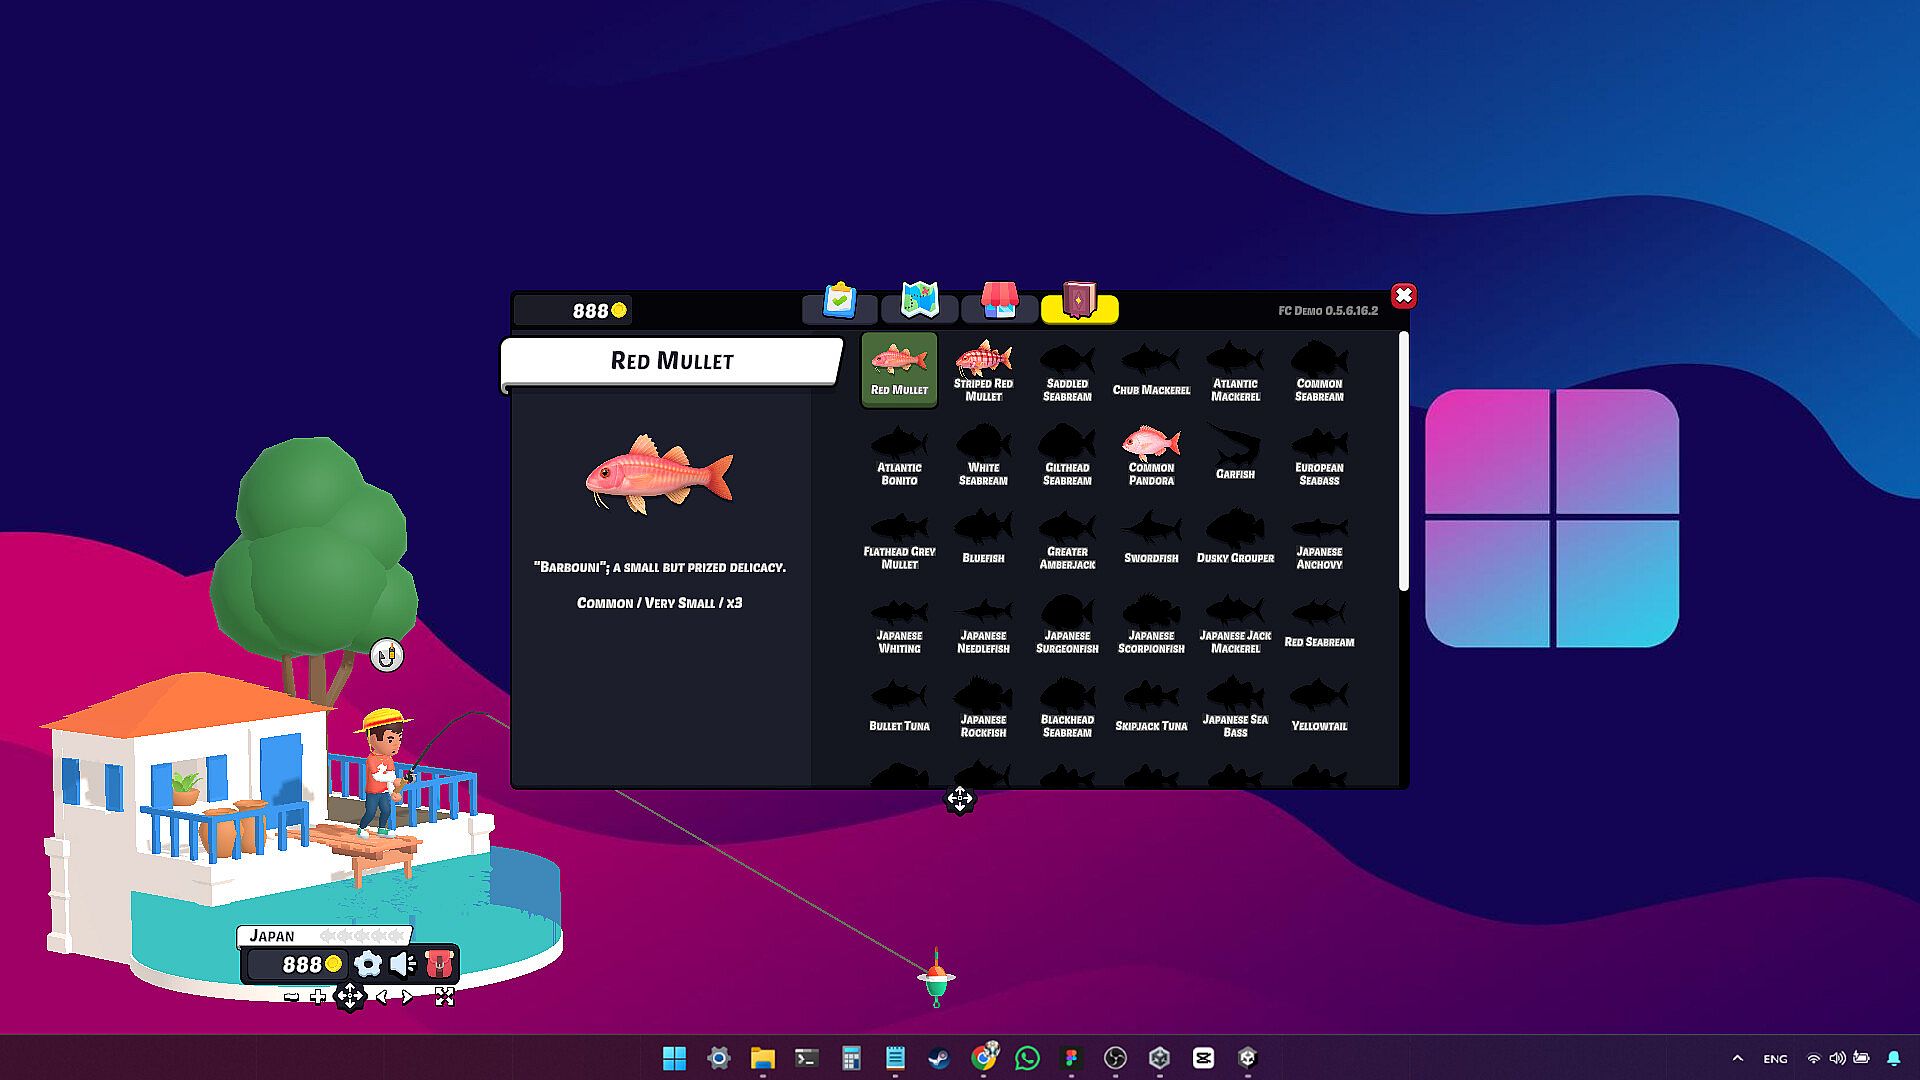Click the hook bubble near the tree
This screenshot has height=1080, width=1920.
click(387, 656)
